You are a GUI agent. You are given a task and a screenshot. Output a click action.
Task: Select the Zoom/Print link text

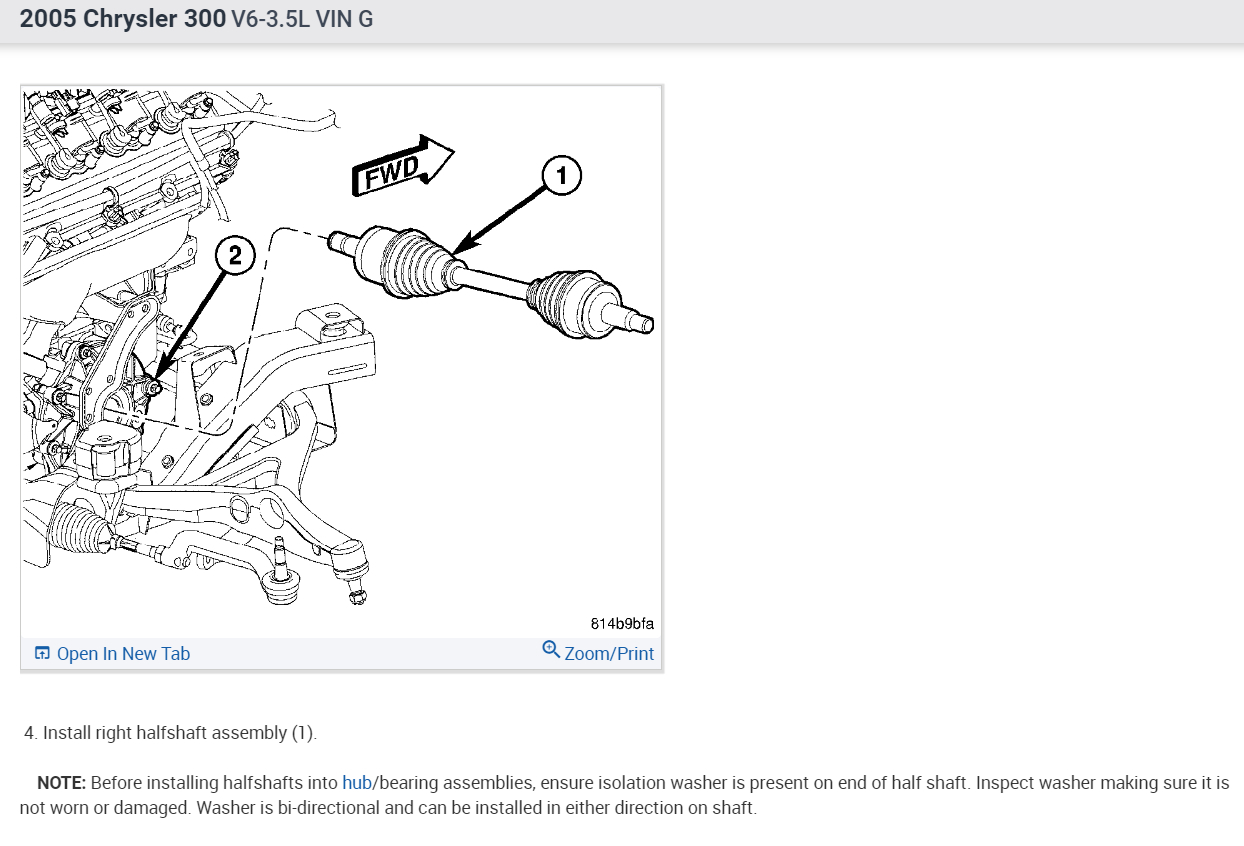point(609,654)
